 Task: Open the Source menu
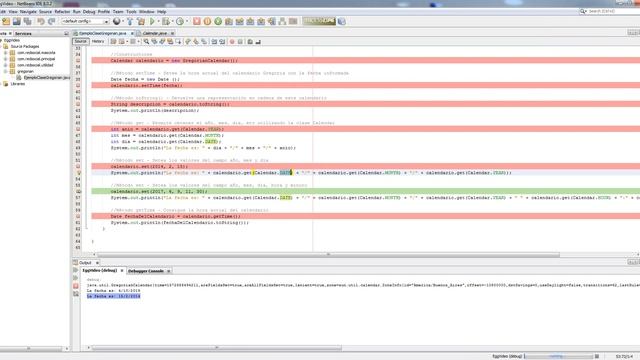point(45,12)
